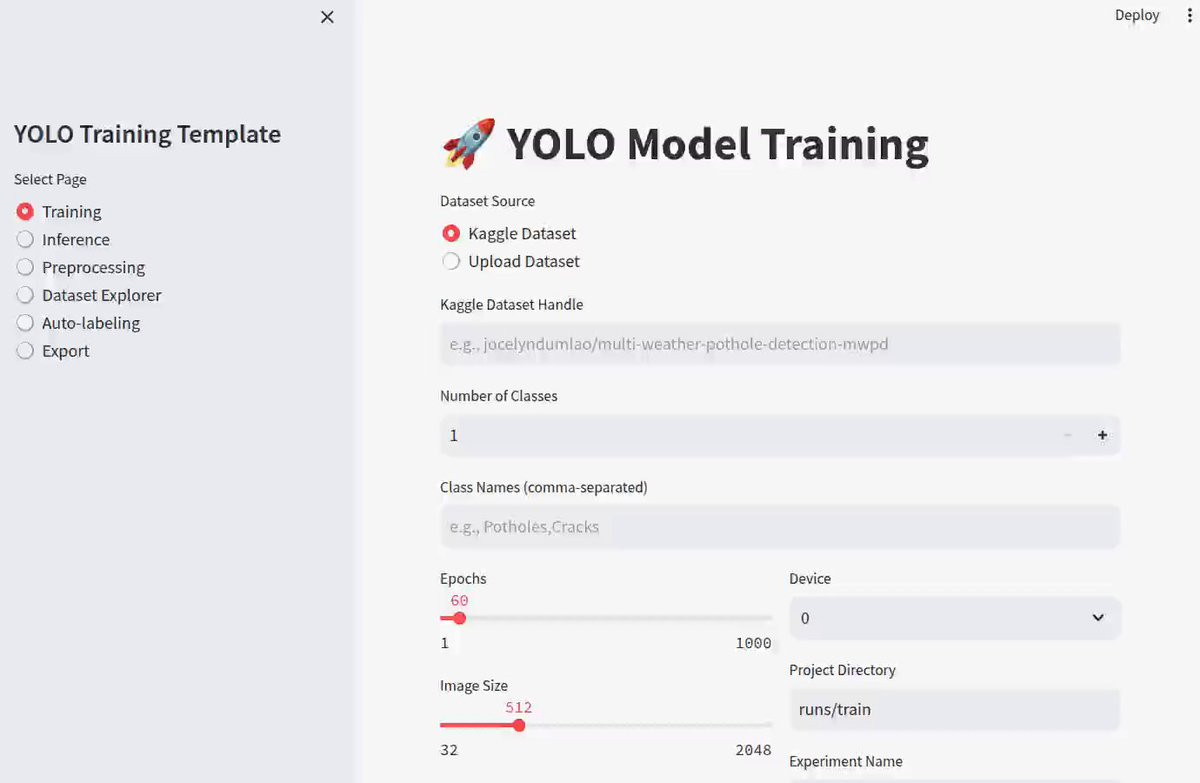Decrease Number of Classes with minus

click(x=1067, y=435)
